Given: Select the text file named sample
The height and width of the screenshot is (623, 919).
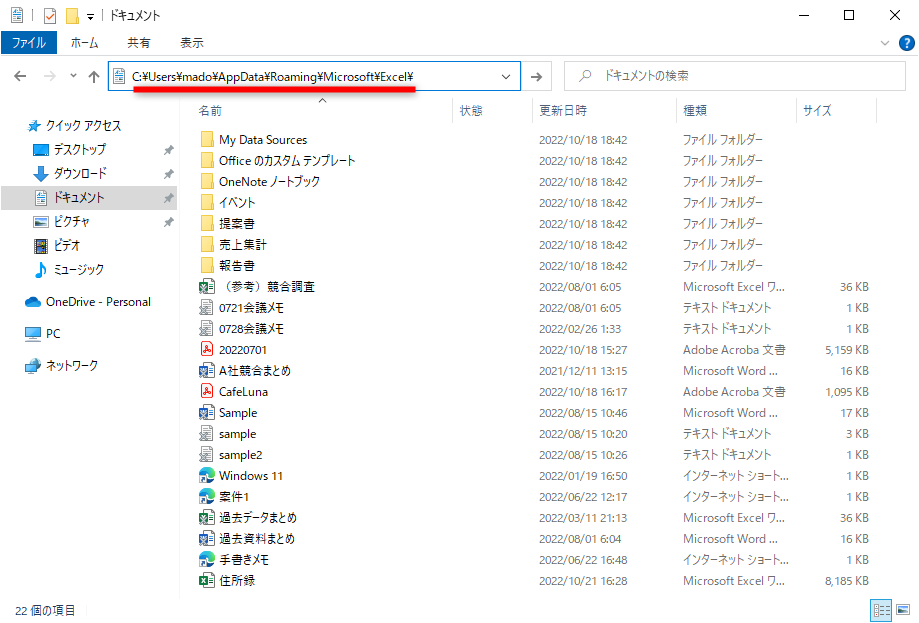Looking at the screenshot, I should coord(237,434).
